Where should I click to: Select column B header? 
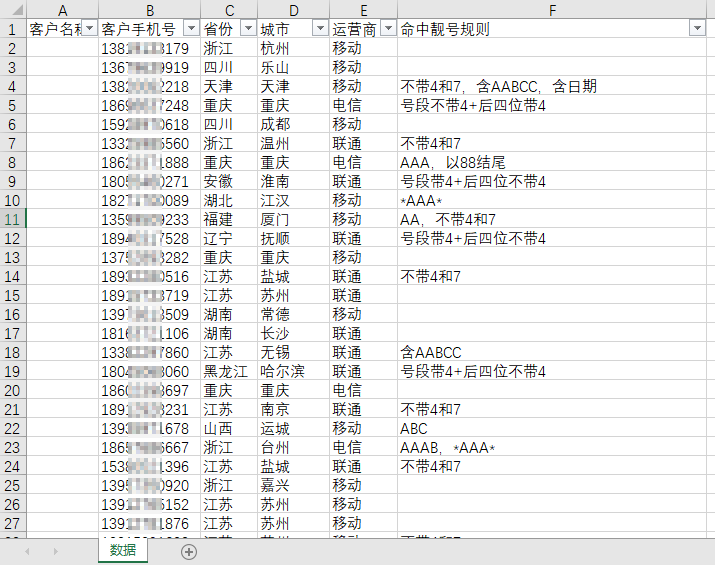(x=148, y=9)
